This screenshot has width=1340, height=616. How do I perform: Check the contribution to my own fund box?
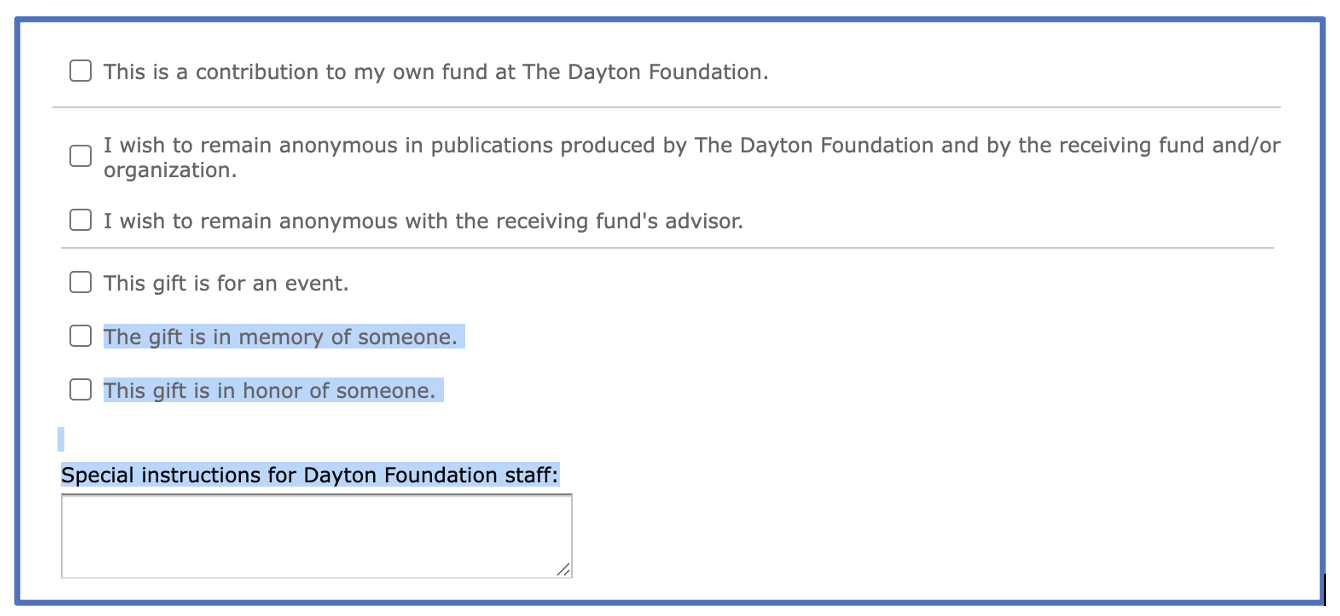pyautogui.click(x=80, y=71)
